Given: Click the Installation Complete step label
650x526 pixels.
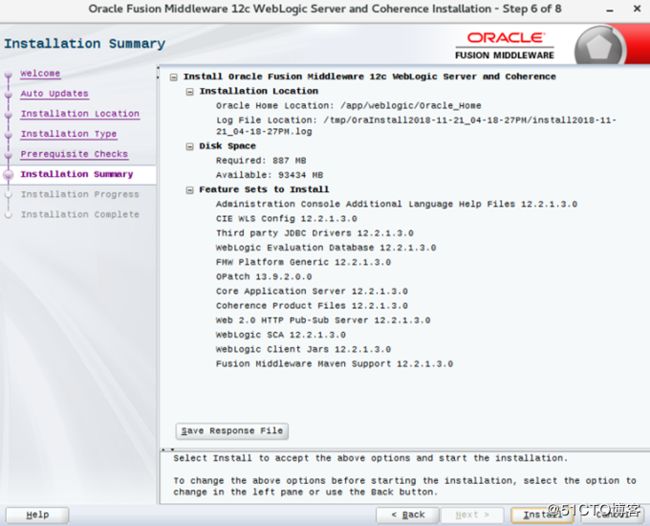Looking at the screenshot, I should [x=80, y=215].
